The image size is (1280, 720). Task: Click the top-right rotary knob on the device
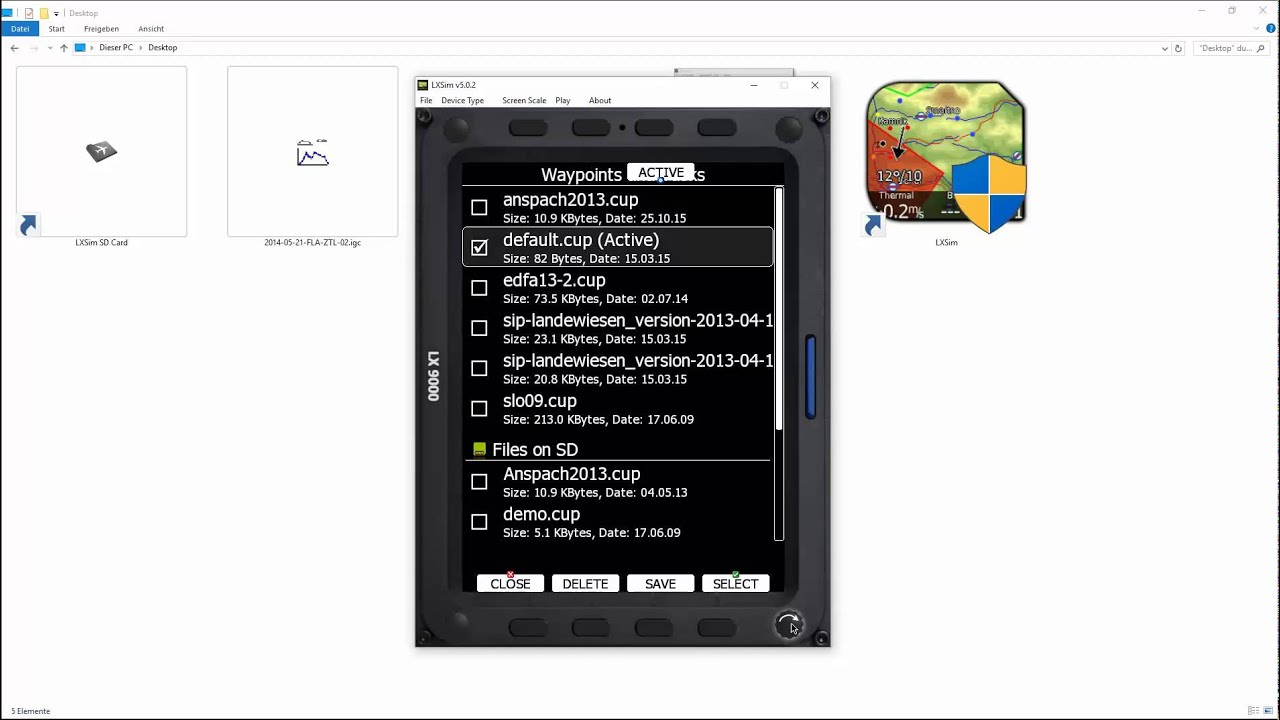coord(789,128)
